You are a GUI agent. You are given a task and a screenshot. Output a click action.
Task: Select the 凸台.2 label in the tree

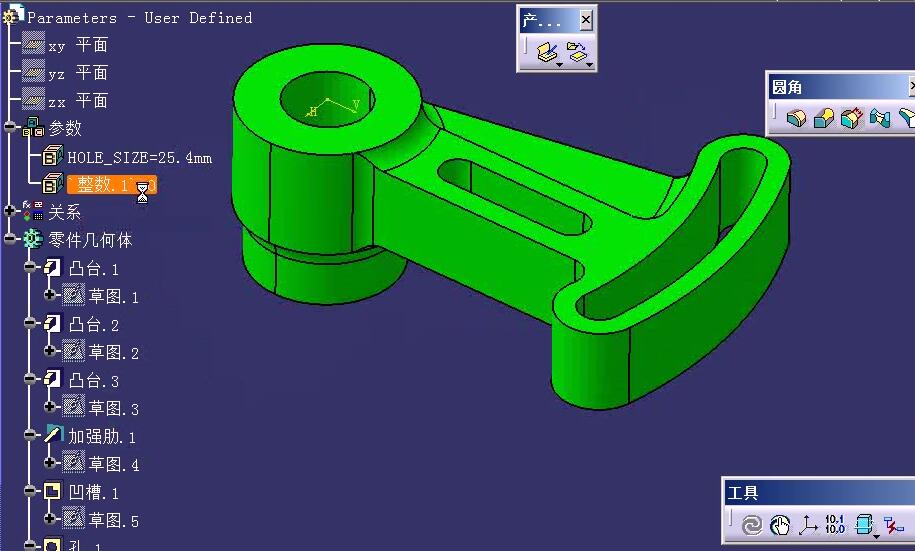tap(94, 325)
